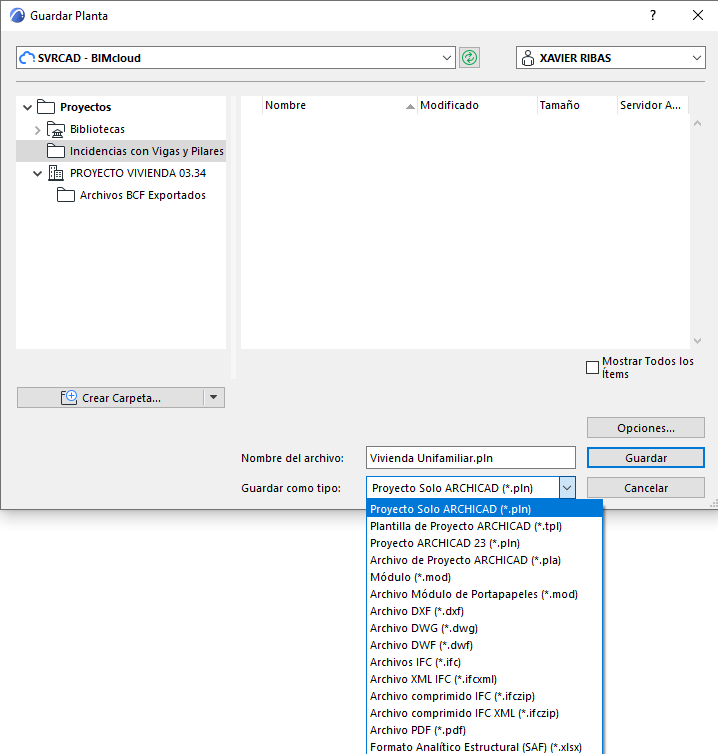
Task: Click the Modificado column header
Action: tap(477, 105)
